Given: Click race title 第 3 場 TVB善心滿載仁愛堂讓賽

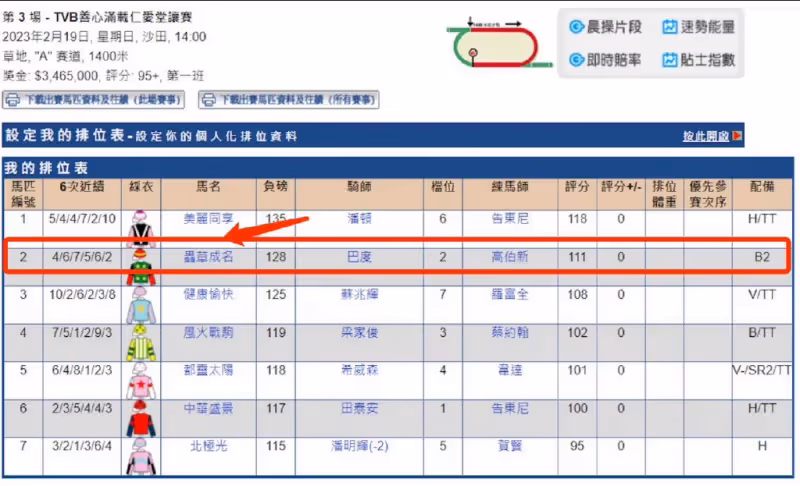Looking at the screenshot, I should [97, 17].
